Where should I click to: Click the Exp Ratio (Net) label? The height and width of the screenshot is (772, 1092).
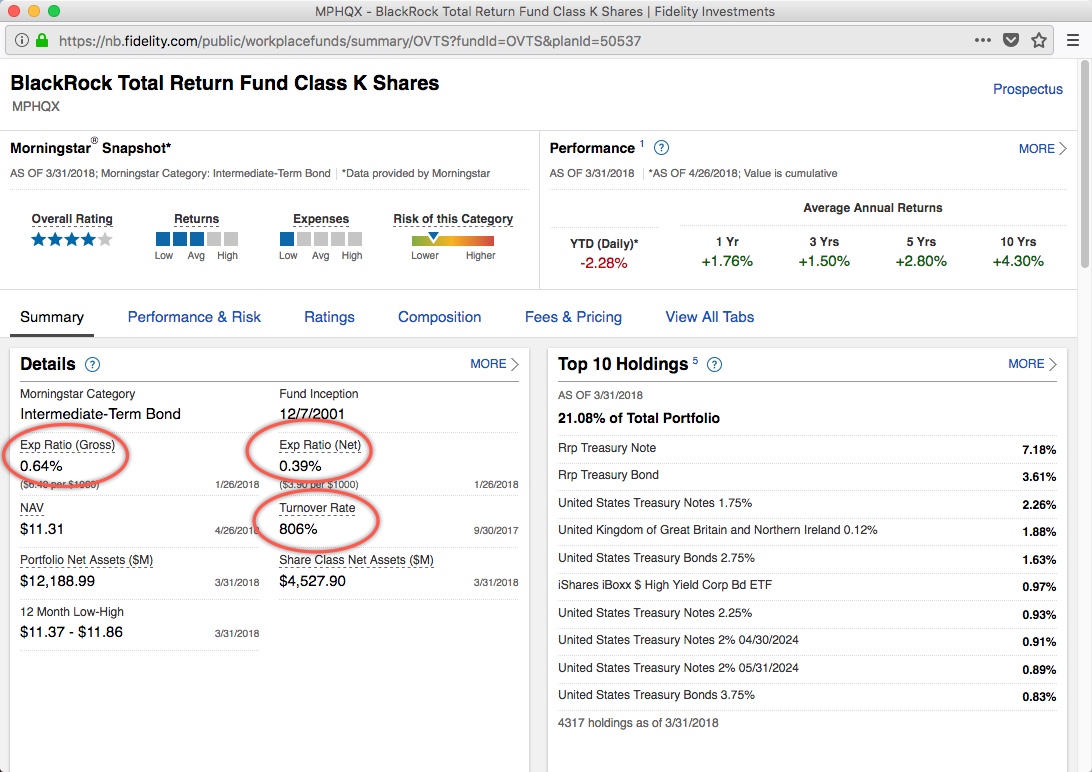[320, 445]
